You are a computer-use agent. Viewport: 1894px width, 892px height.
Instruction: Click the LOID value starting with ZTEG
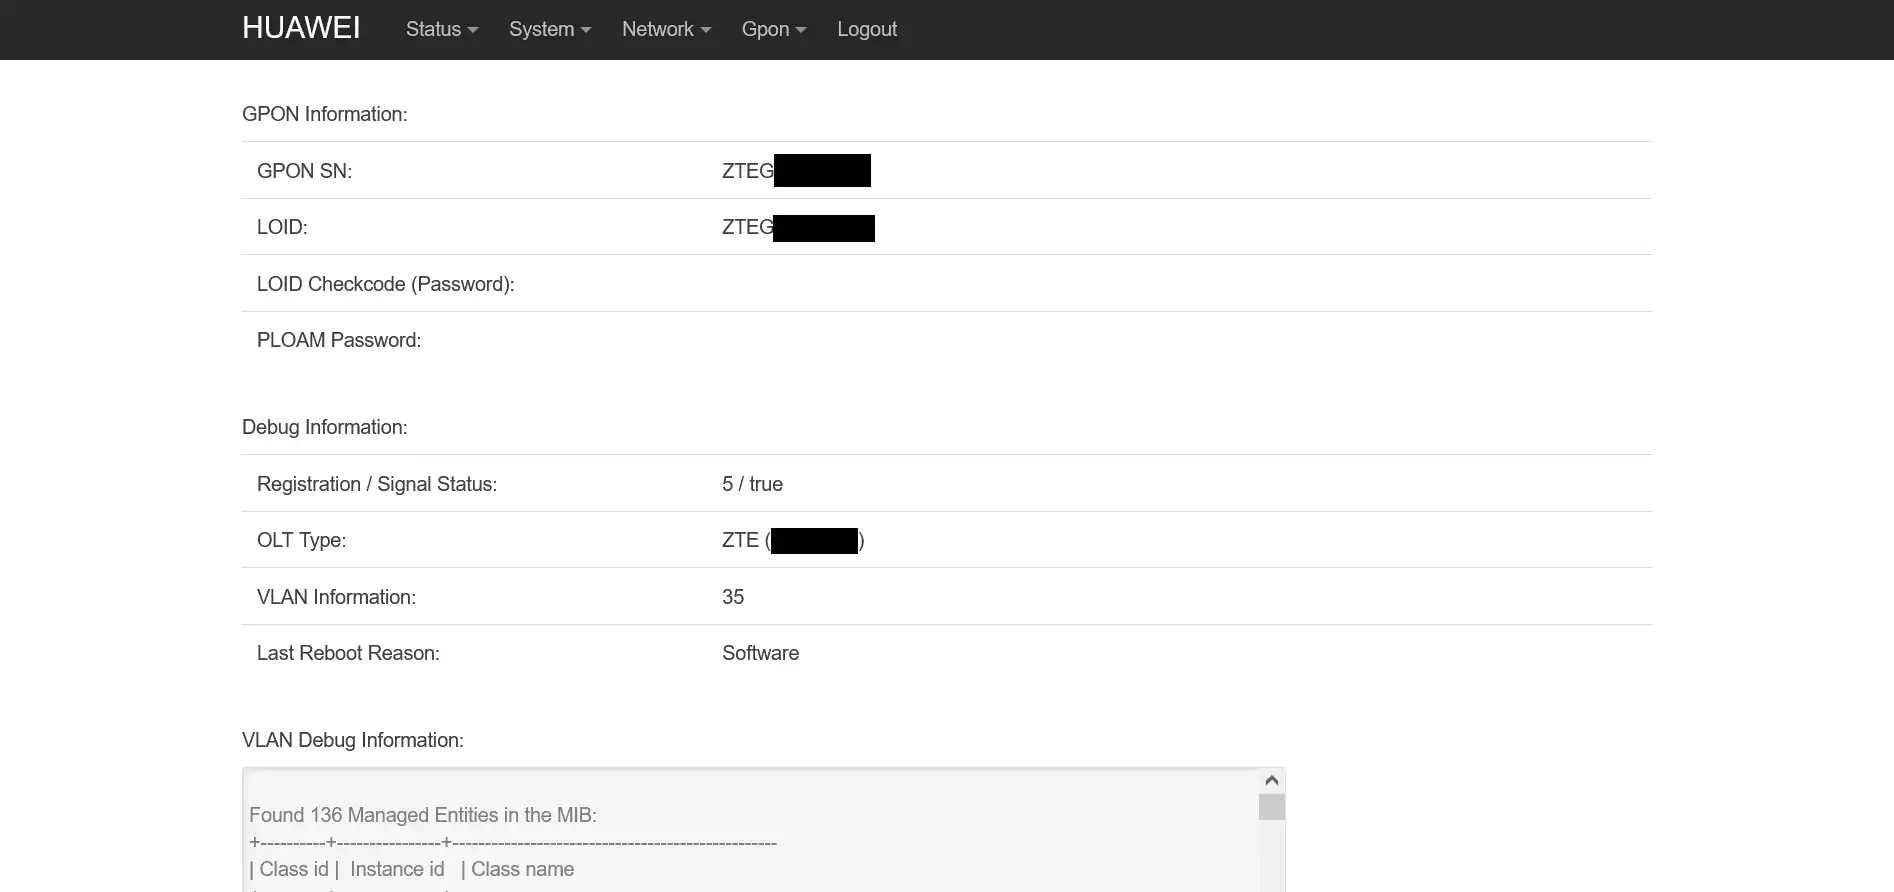pyautogui.click(x=798, y=228)
